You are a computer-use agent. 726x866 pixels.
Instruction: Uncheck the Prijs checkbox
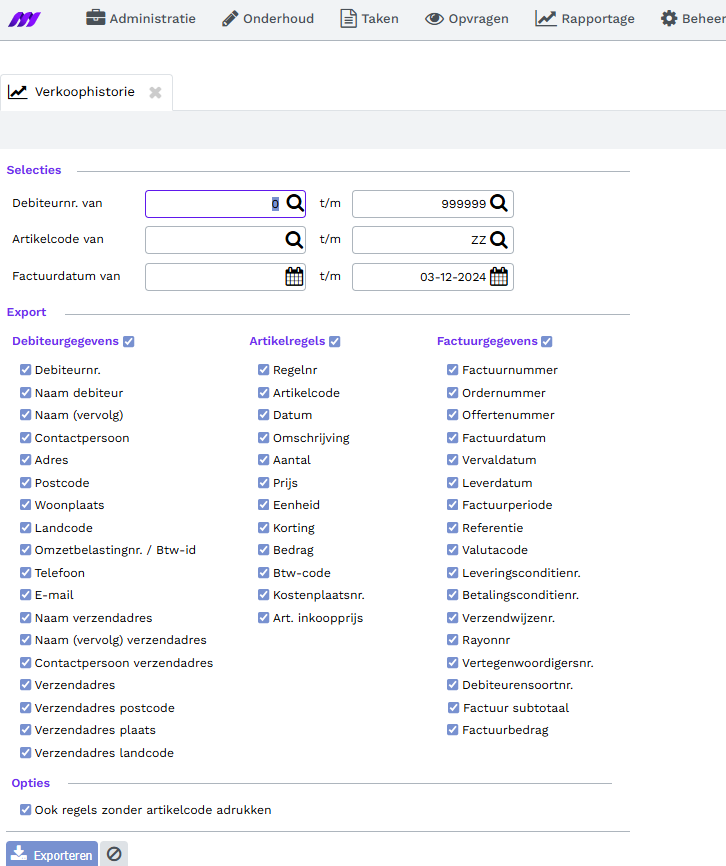click(263, 482)
